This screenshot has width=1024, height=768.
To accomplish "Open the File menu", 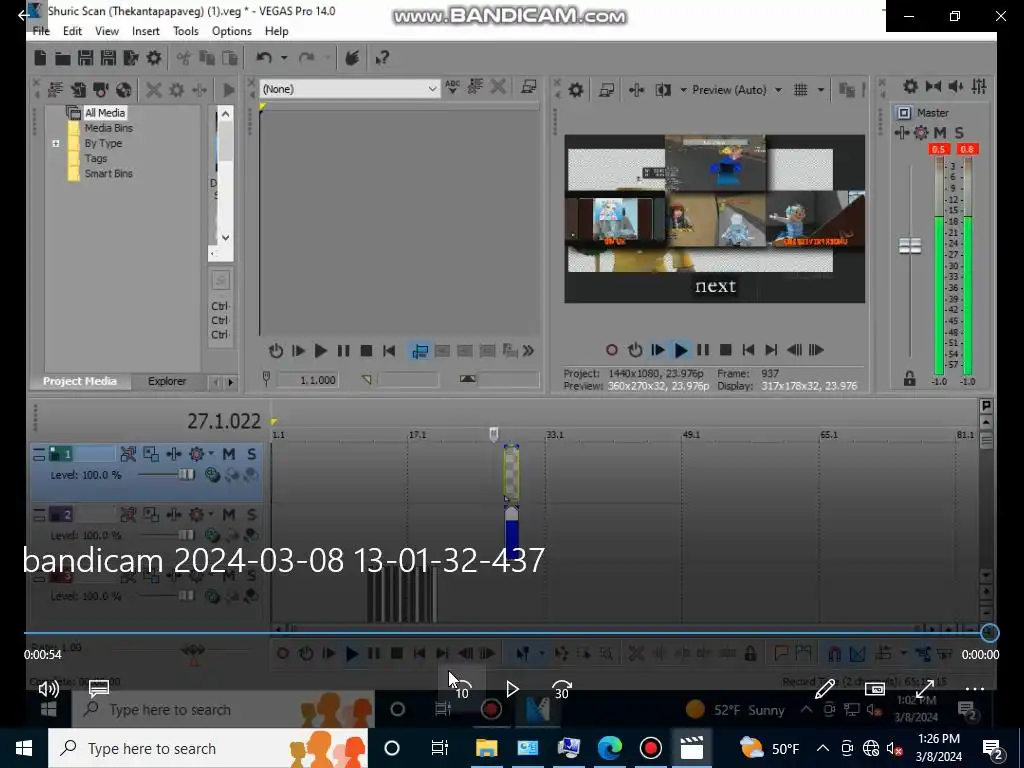I will pyautogui.click(x=40, y=31).
